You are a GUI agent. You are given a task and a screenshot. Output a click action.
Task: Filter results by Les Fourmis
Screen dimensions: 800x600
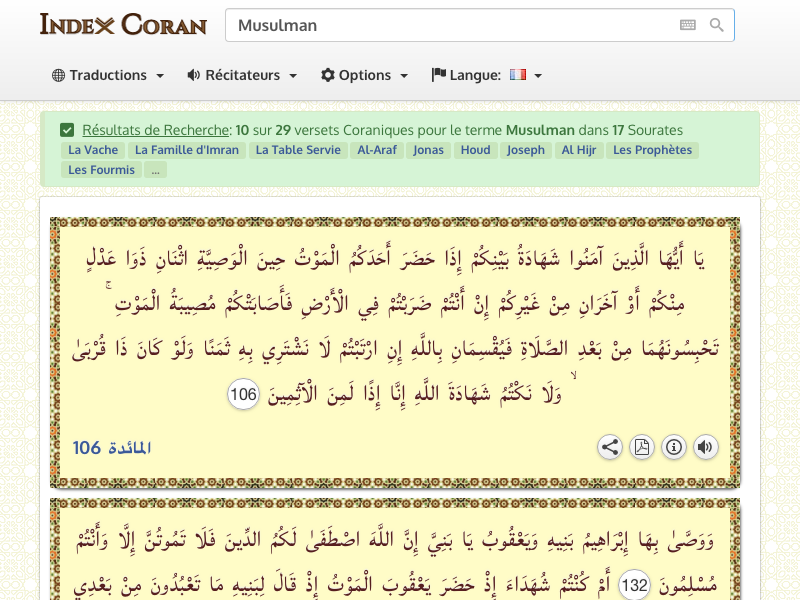tap(102, 170)
